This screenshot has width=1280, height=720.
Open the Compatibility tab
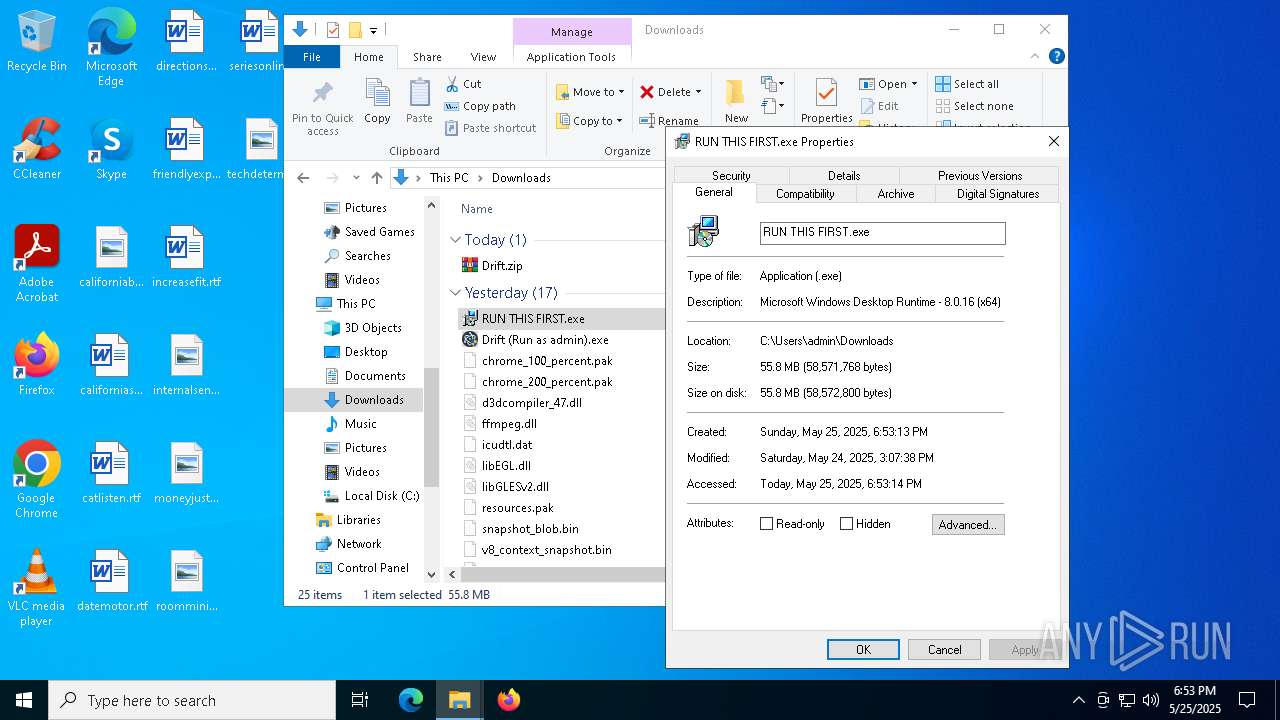[x=805, y=194]
